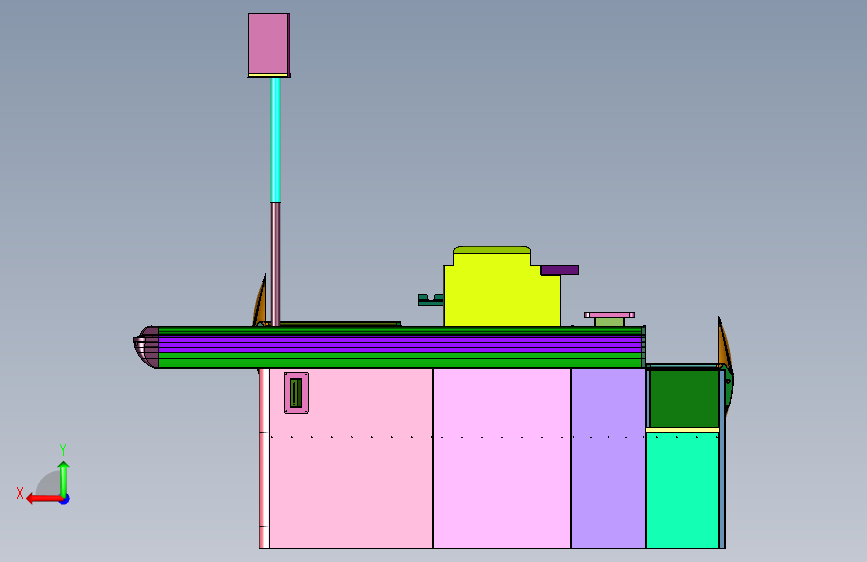Click the small switch plate on pink cabinet
The width and height of the screenshot is (867, 562).
[296, 393]
